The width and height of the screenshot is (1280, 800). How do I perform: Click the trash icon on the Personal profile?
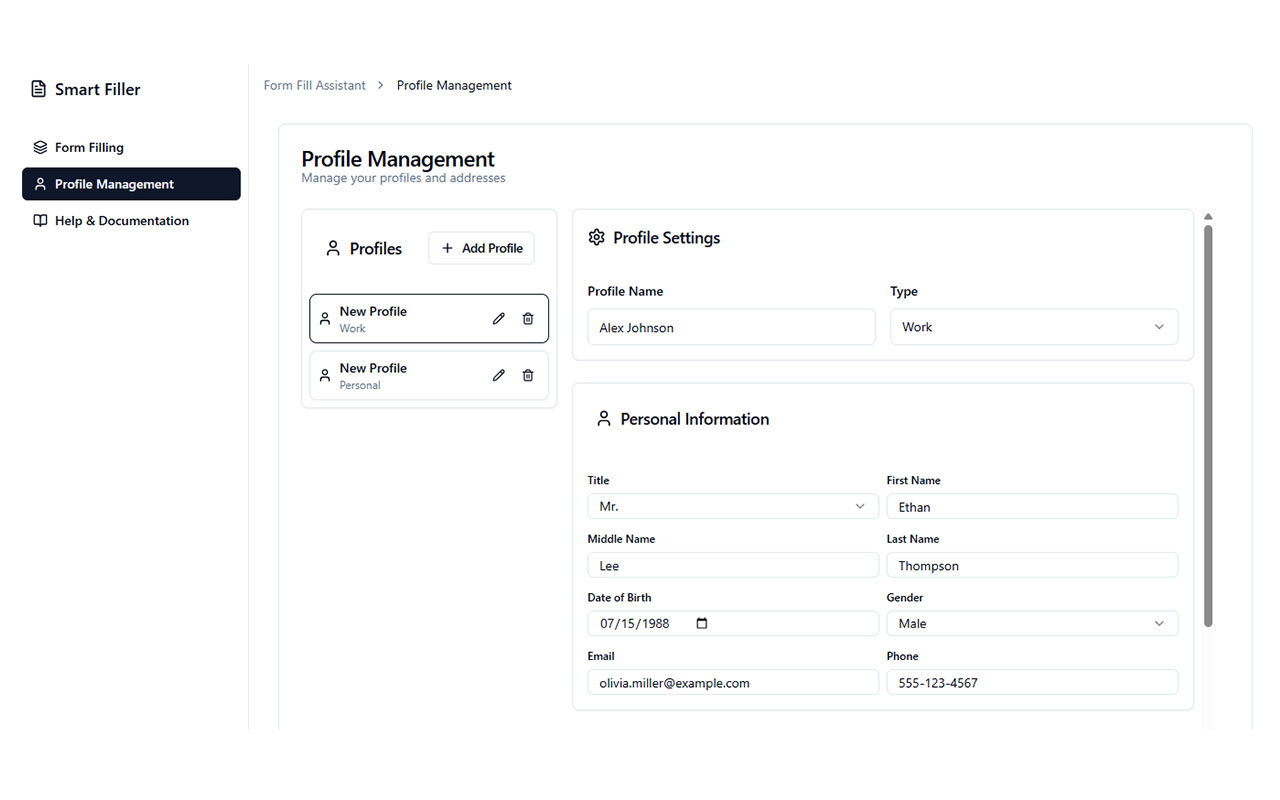pos(528,375)
